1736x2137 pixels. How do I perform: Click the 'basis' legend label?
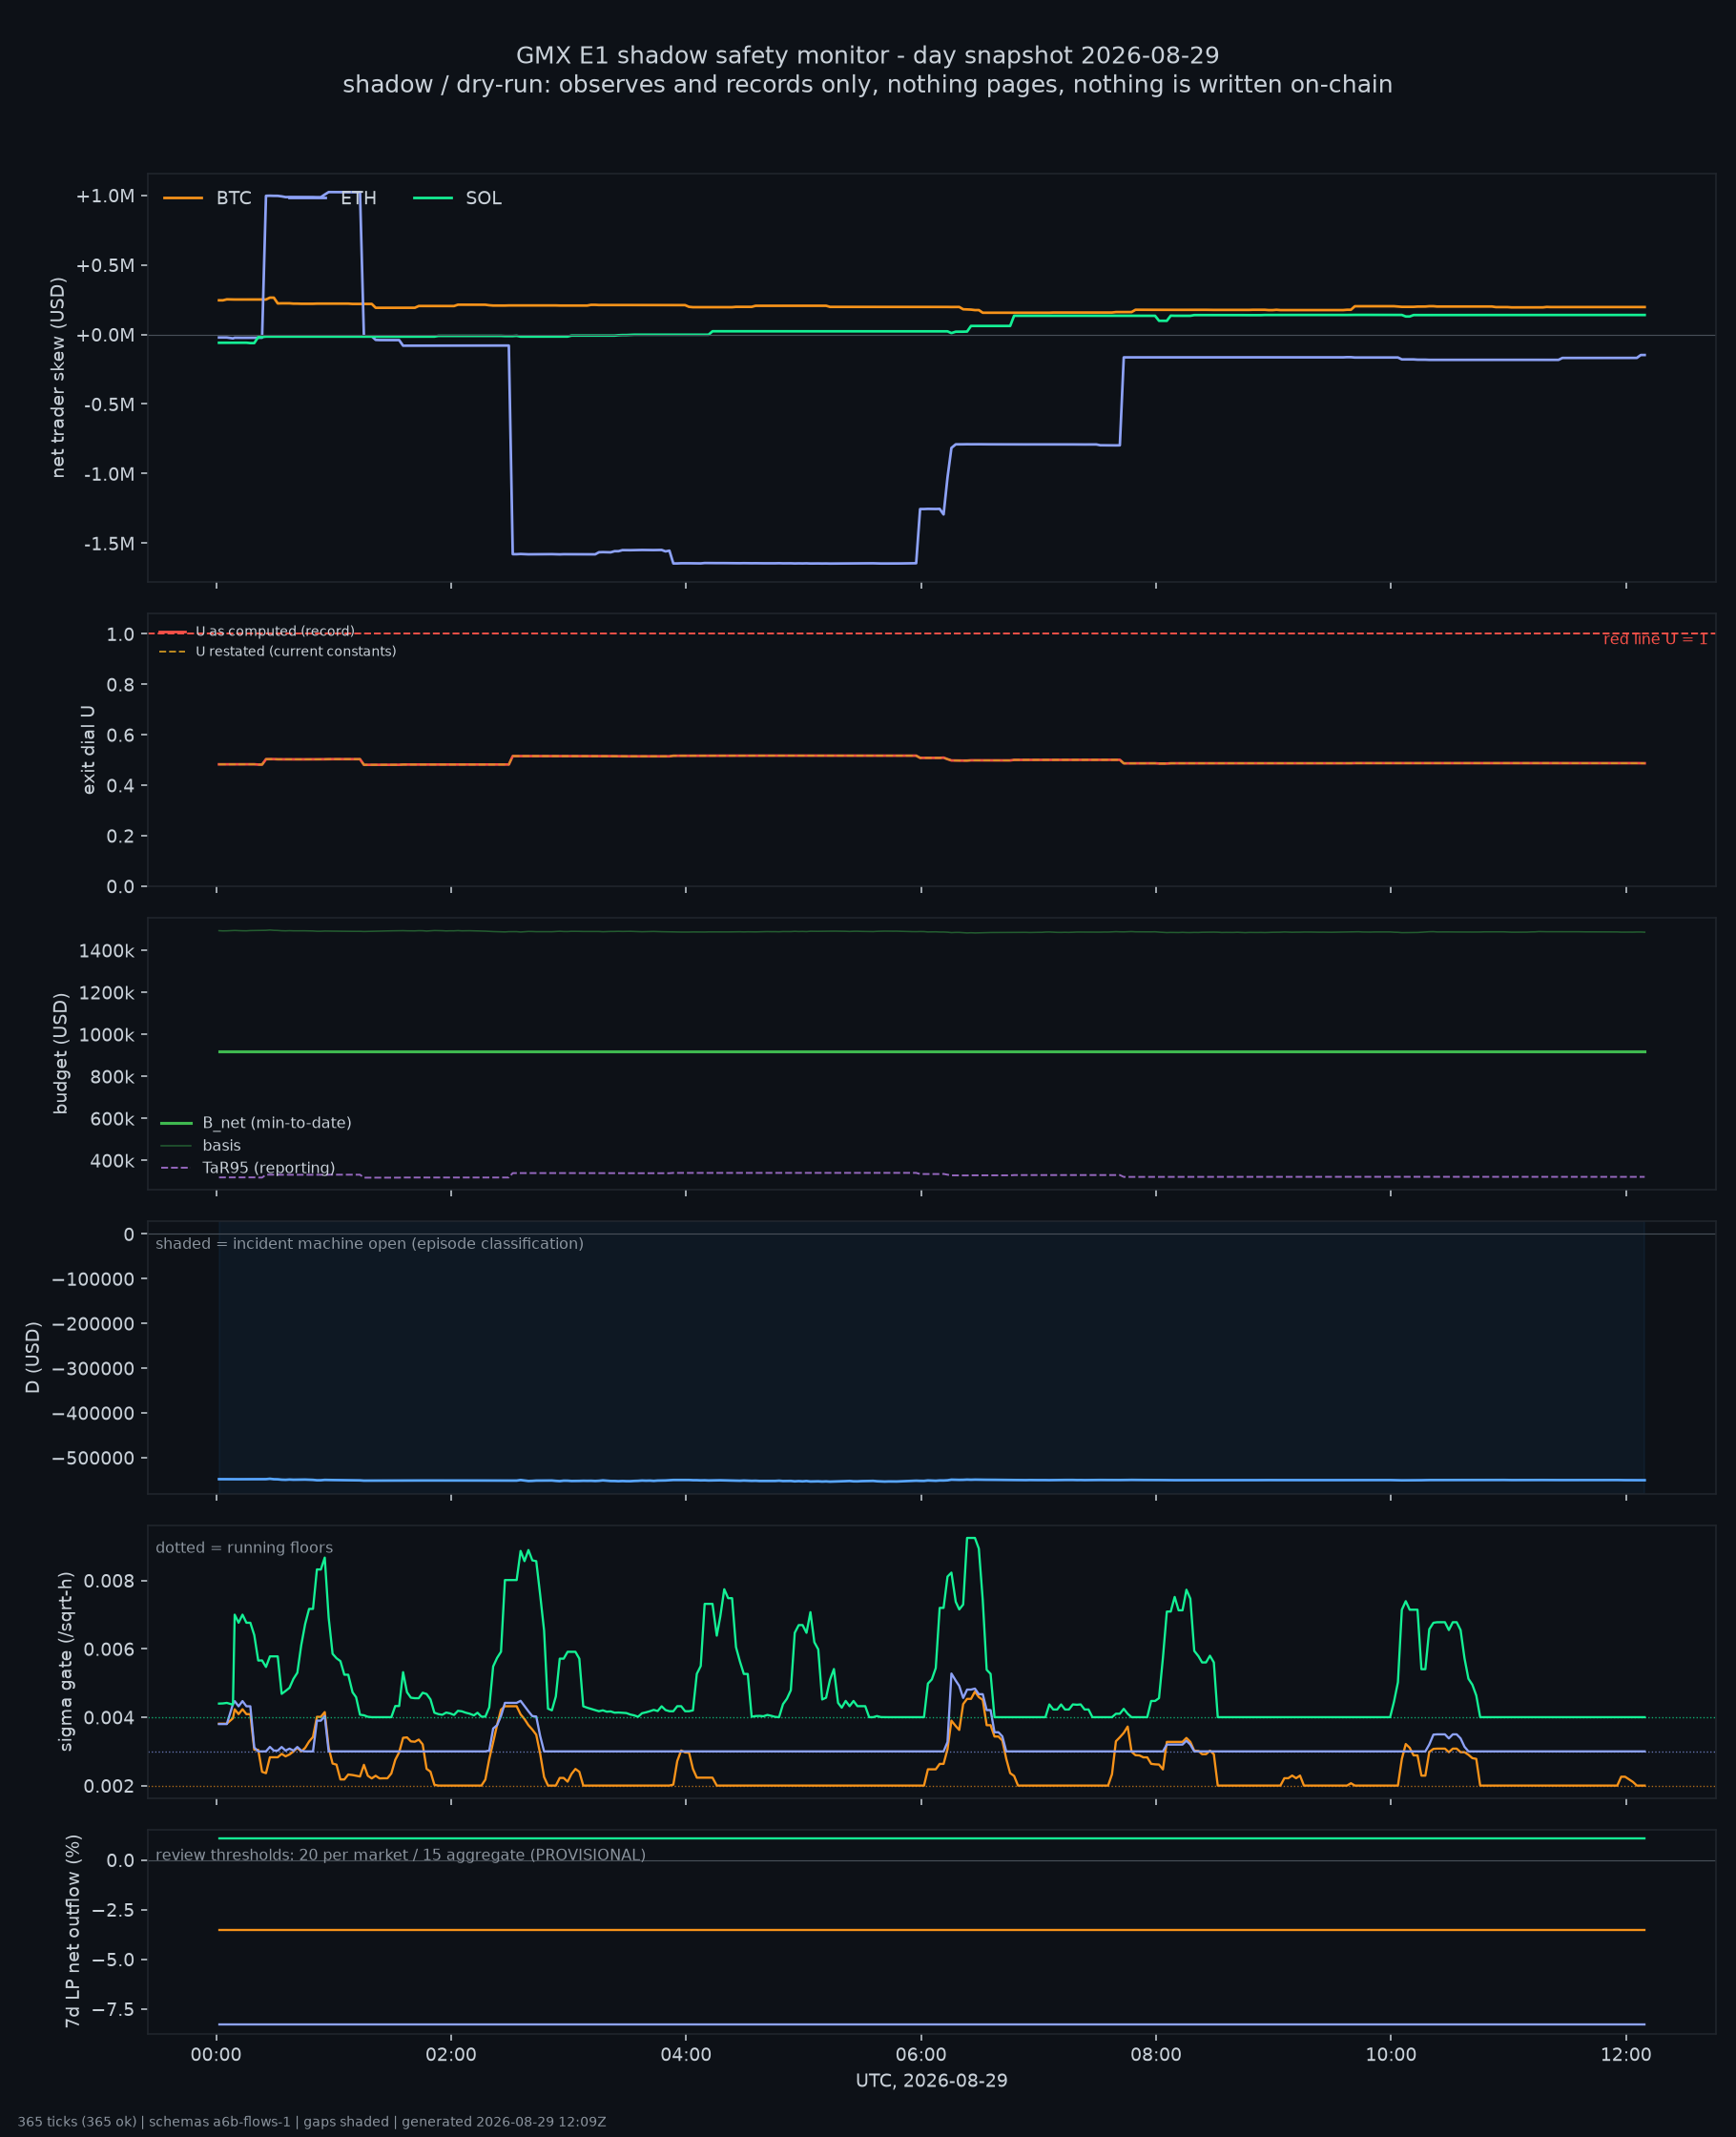tap(221, 1145)
